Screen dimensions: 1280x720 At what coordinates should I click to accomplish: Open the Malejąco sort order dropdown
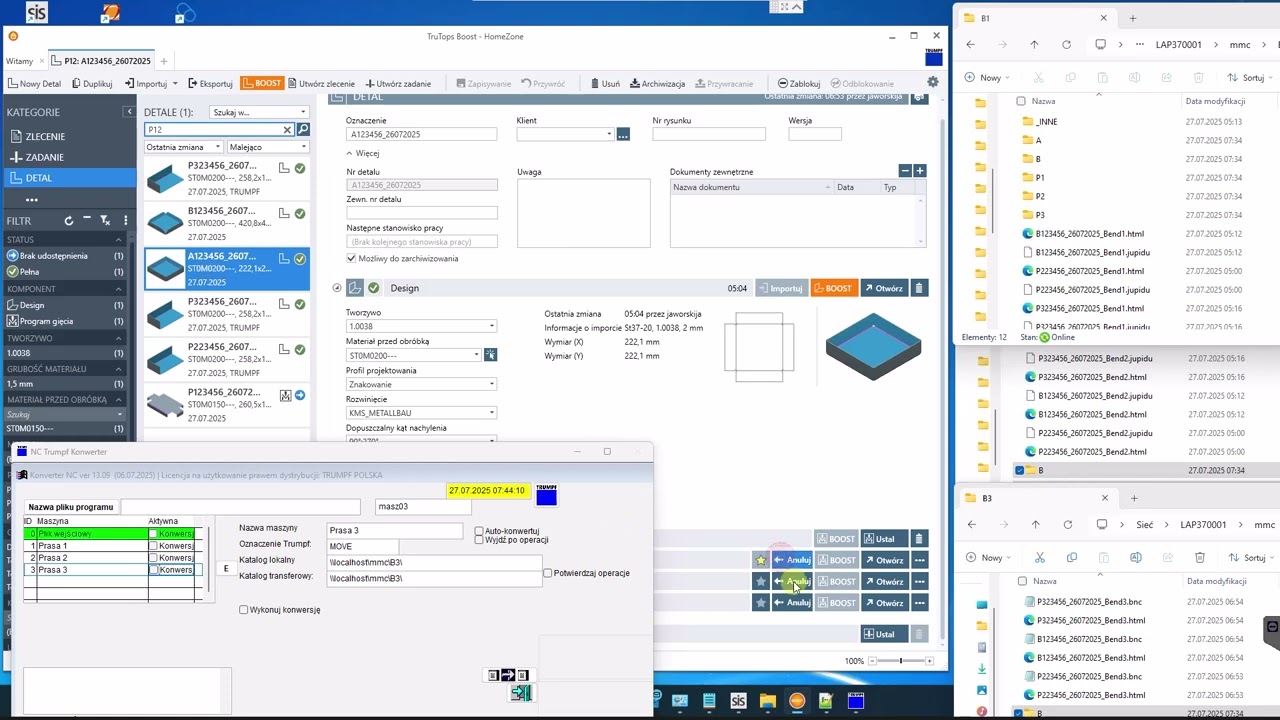(268, 147)
